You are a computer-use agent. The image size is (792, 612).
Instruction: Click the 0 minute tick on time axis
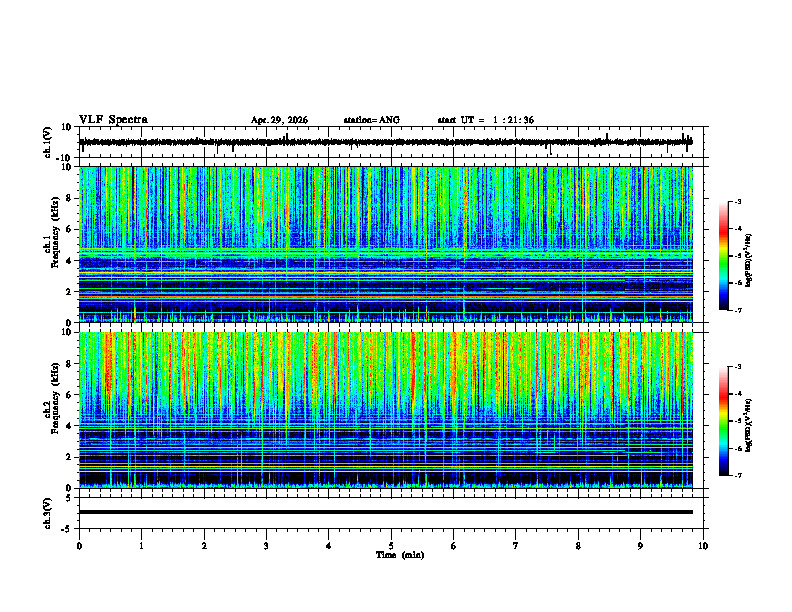79,546
